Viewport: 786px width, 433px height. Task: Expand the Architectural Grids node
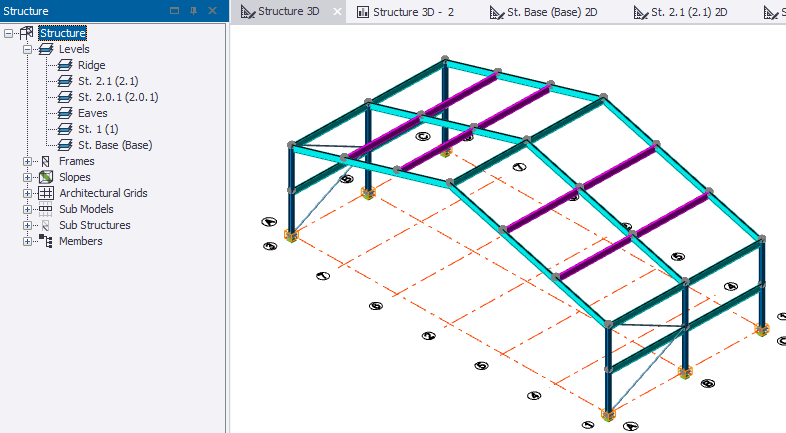click(28, 193)
